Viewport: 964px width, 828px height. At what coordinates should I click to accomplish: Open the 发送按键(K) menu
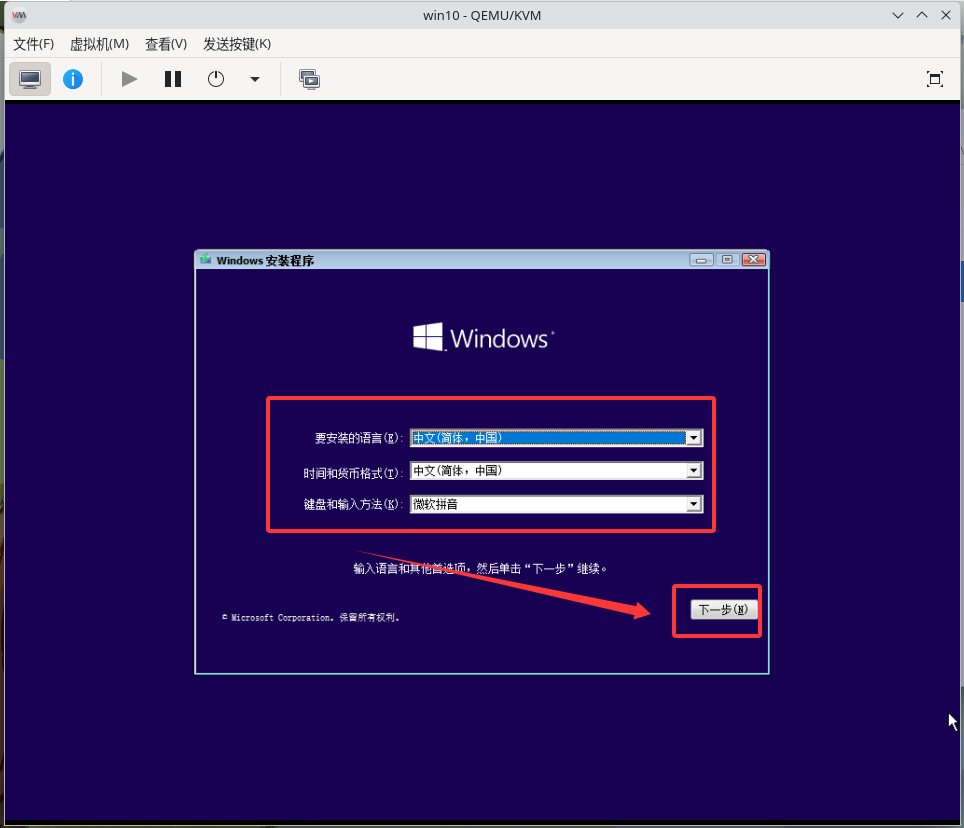tap(237, 44)
